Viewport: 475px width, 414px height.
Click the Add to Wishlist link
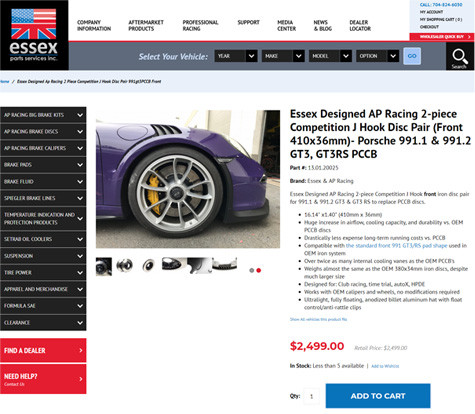pyautogui.click(x=385, y=366)
